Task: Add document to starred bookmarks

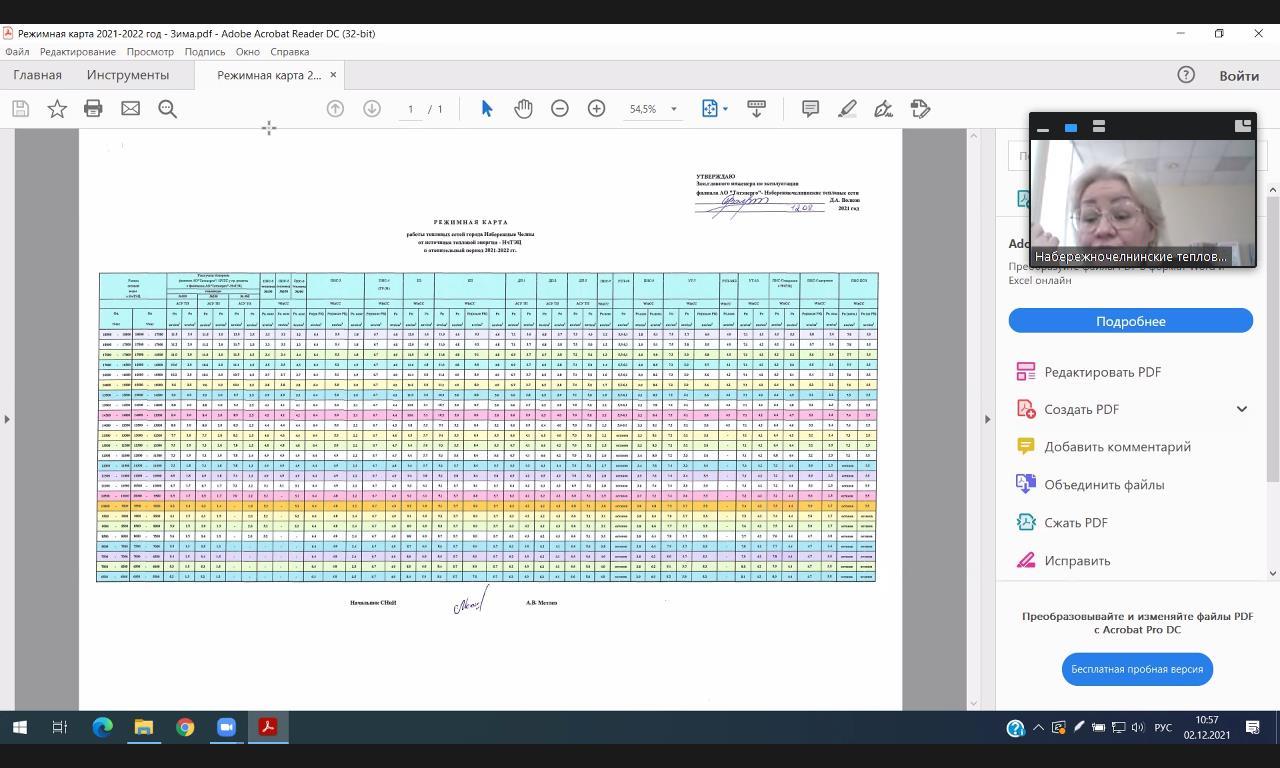Action: 57,108
